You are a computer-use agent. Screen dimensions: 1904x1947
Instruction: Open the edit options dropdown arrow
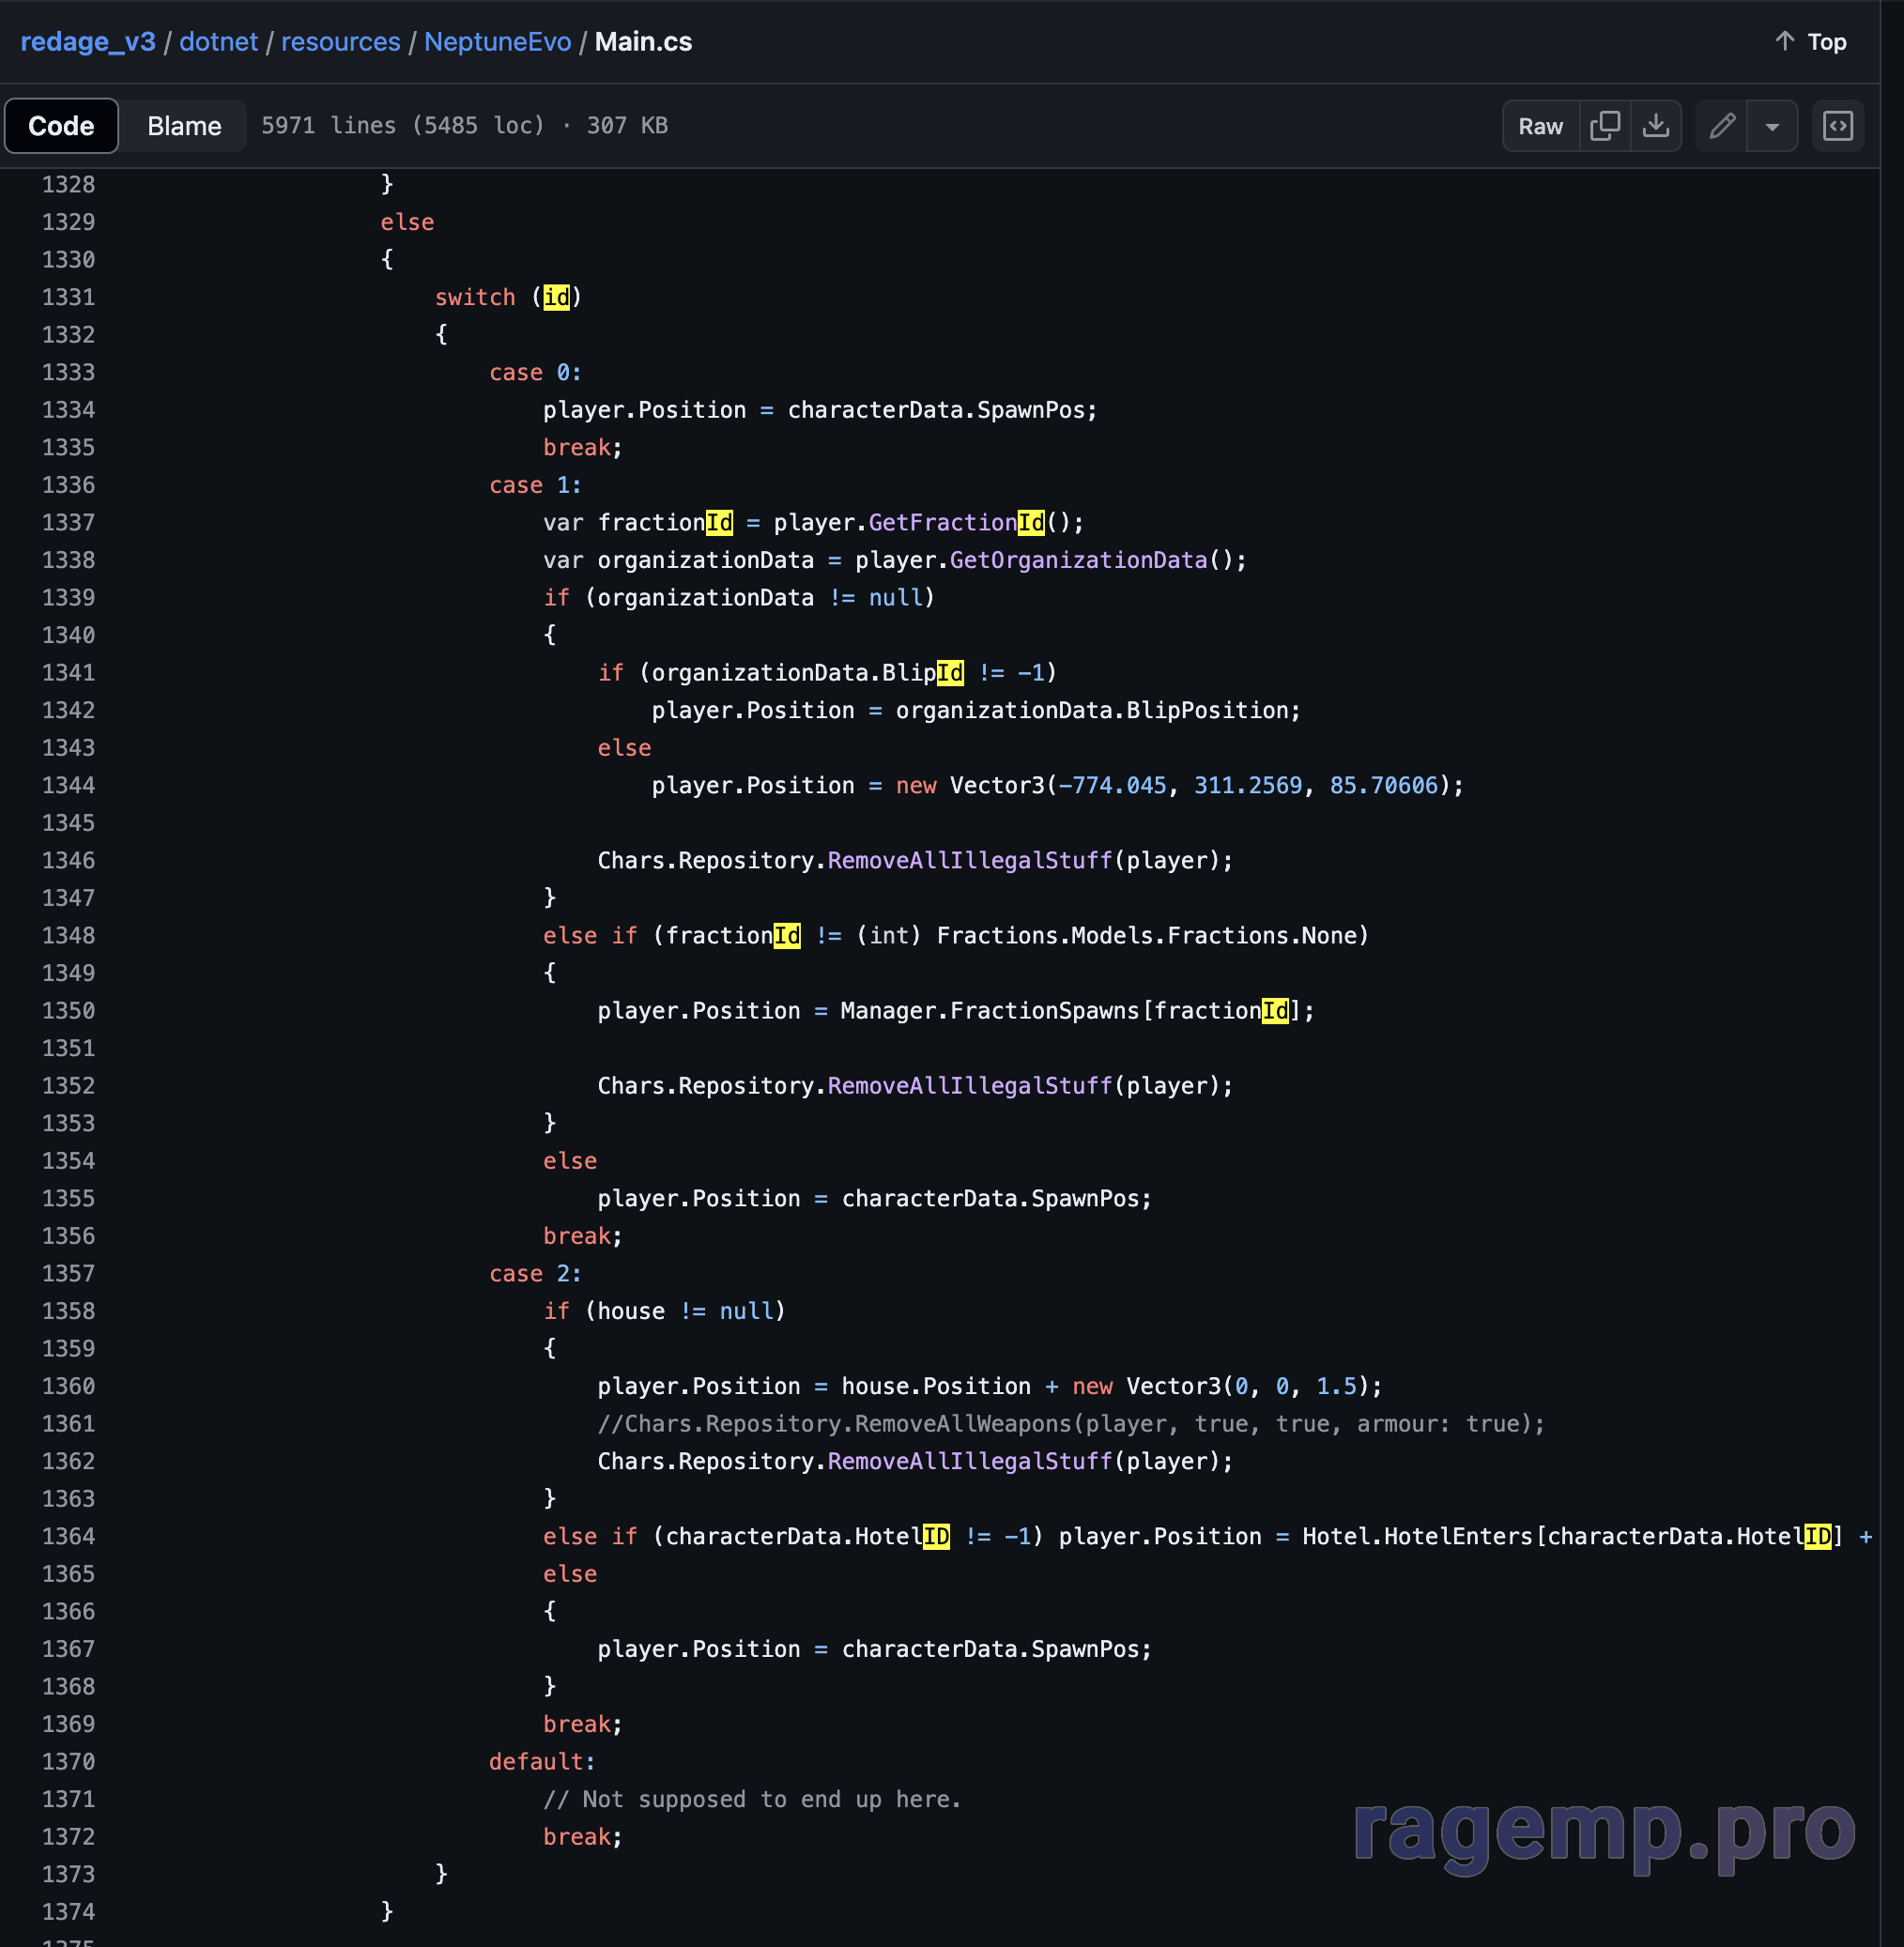1771,126
